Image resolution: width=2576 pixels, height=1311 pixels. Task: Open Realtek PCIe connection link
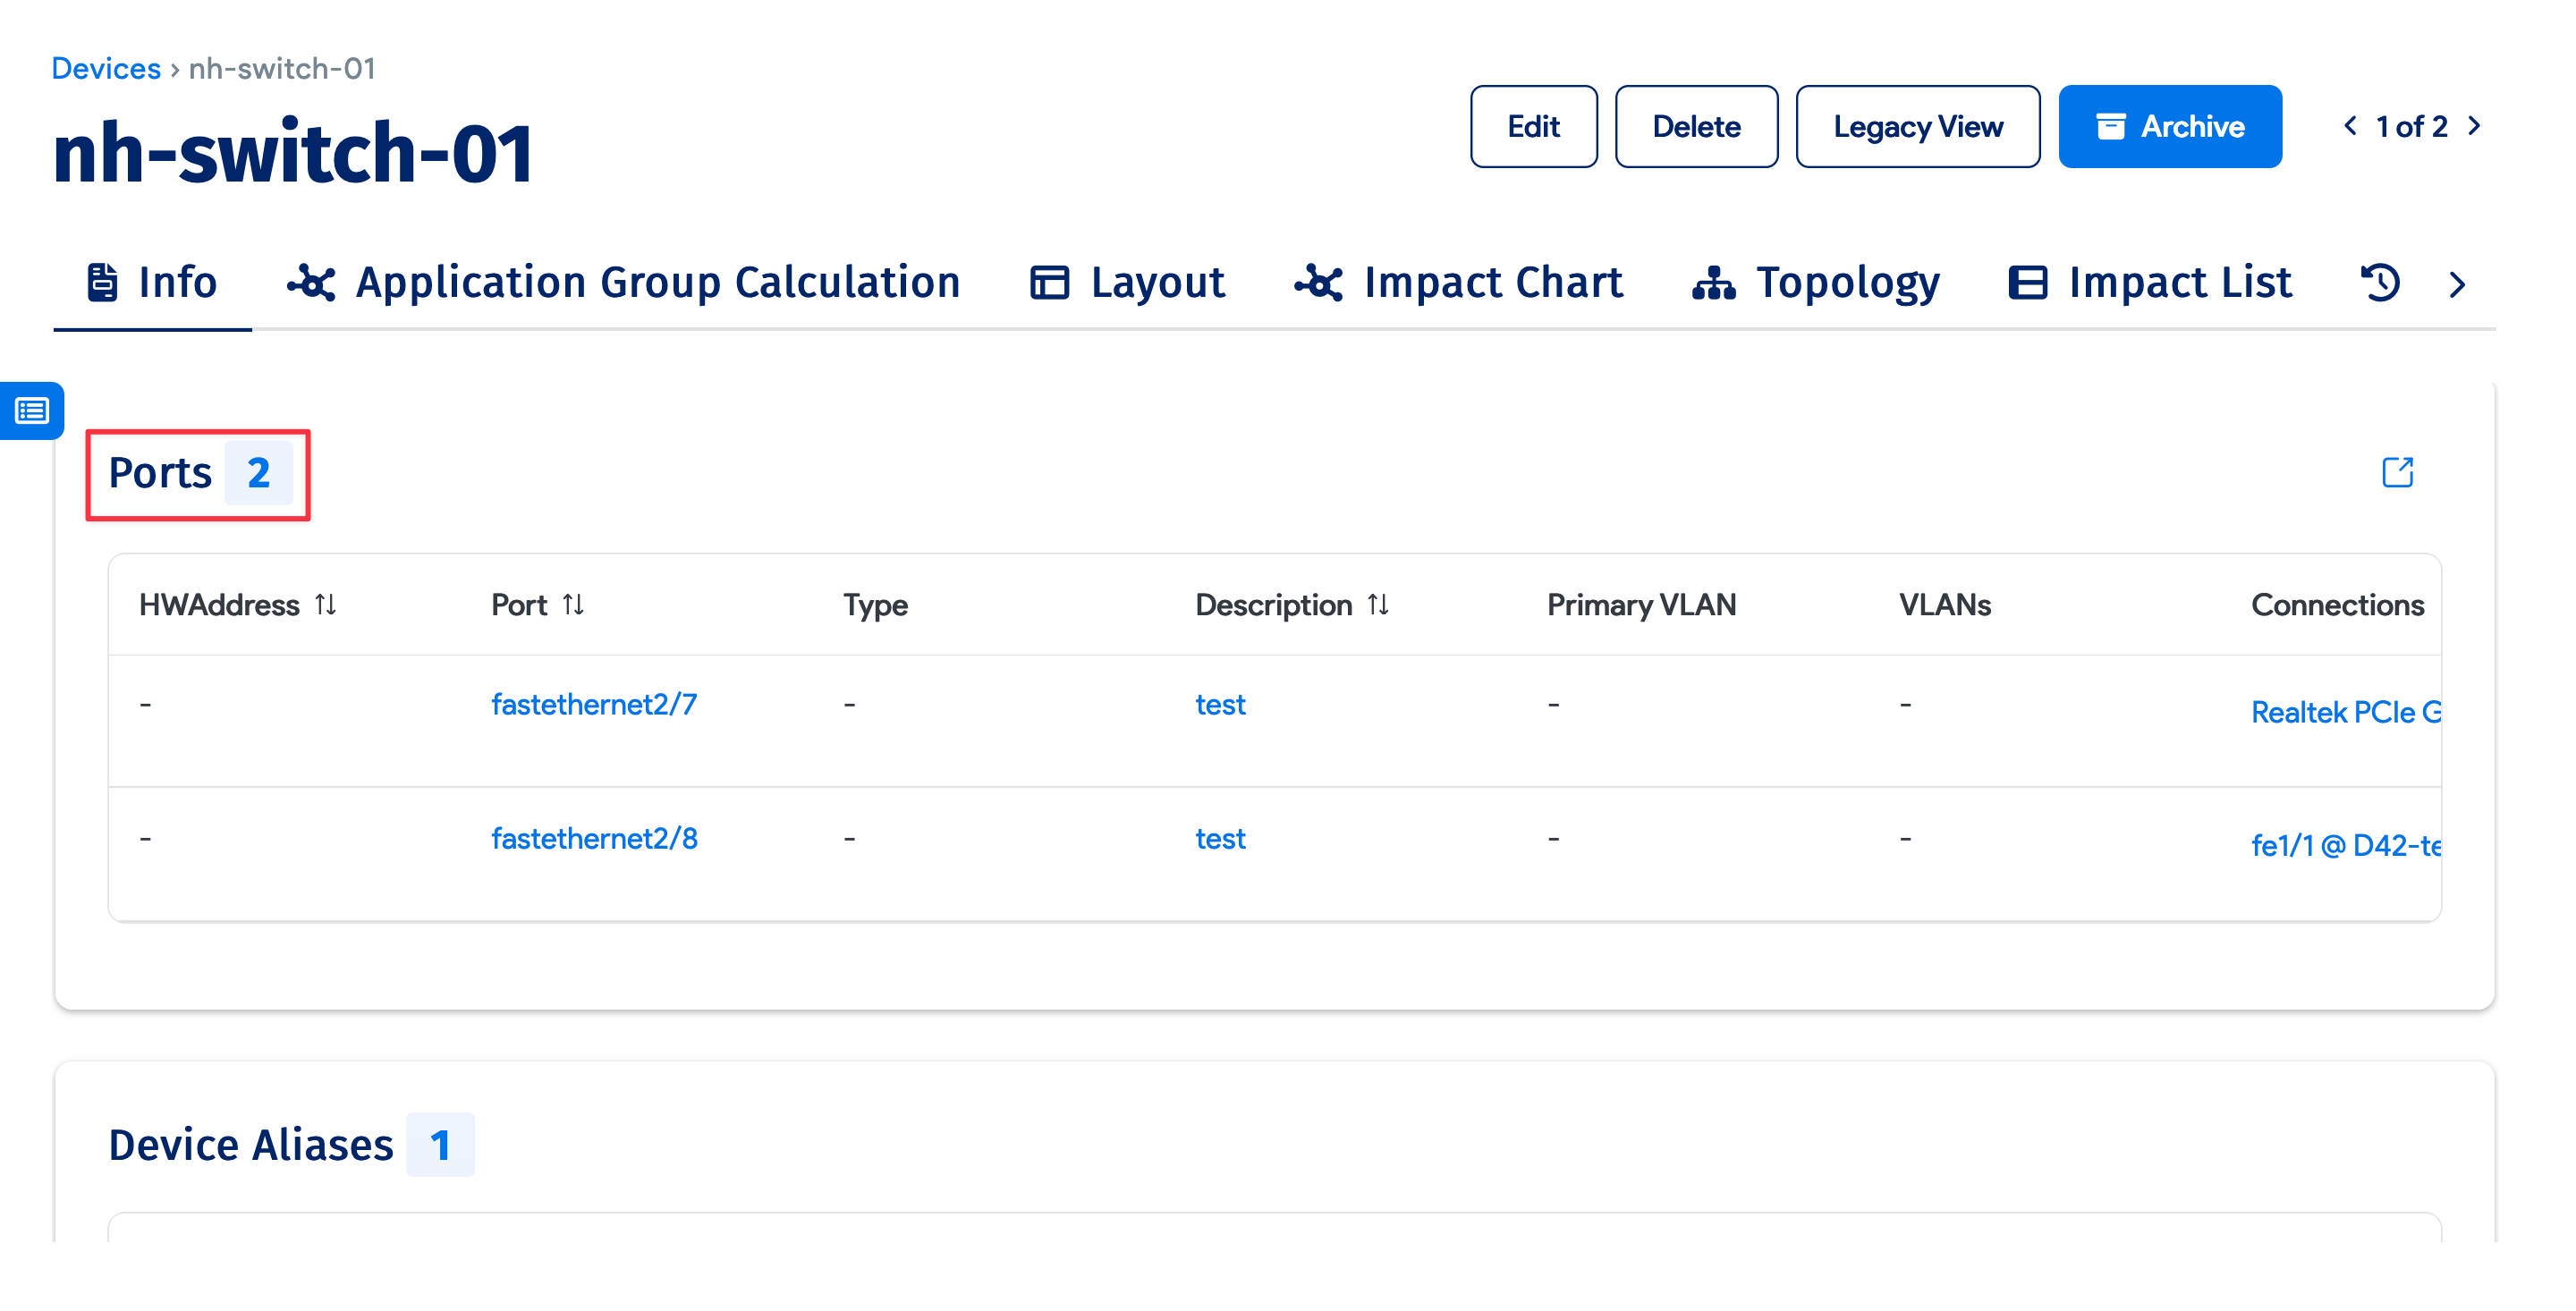2344,712
